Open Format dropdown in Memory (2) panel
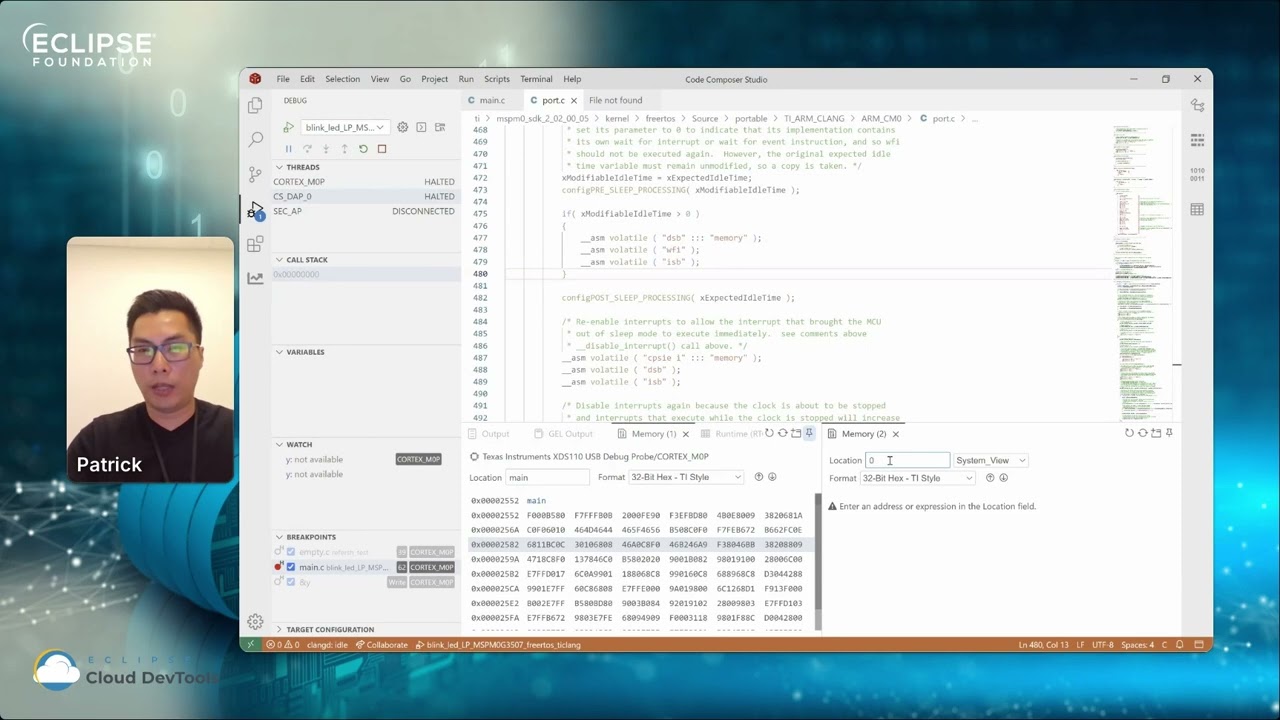The width and height of the screenshot is (1280, 720). (917, 478)
